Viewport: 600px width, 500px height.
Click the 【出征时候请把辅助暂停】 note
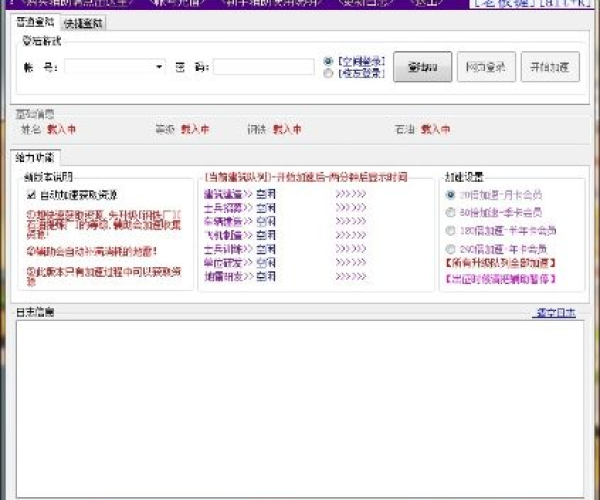(x=501, y=279)
